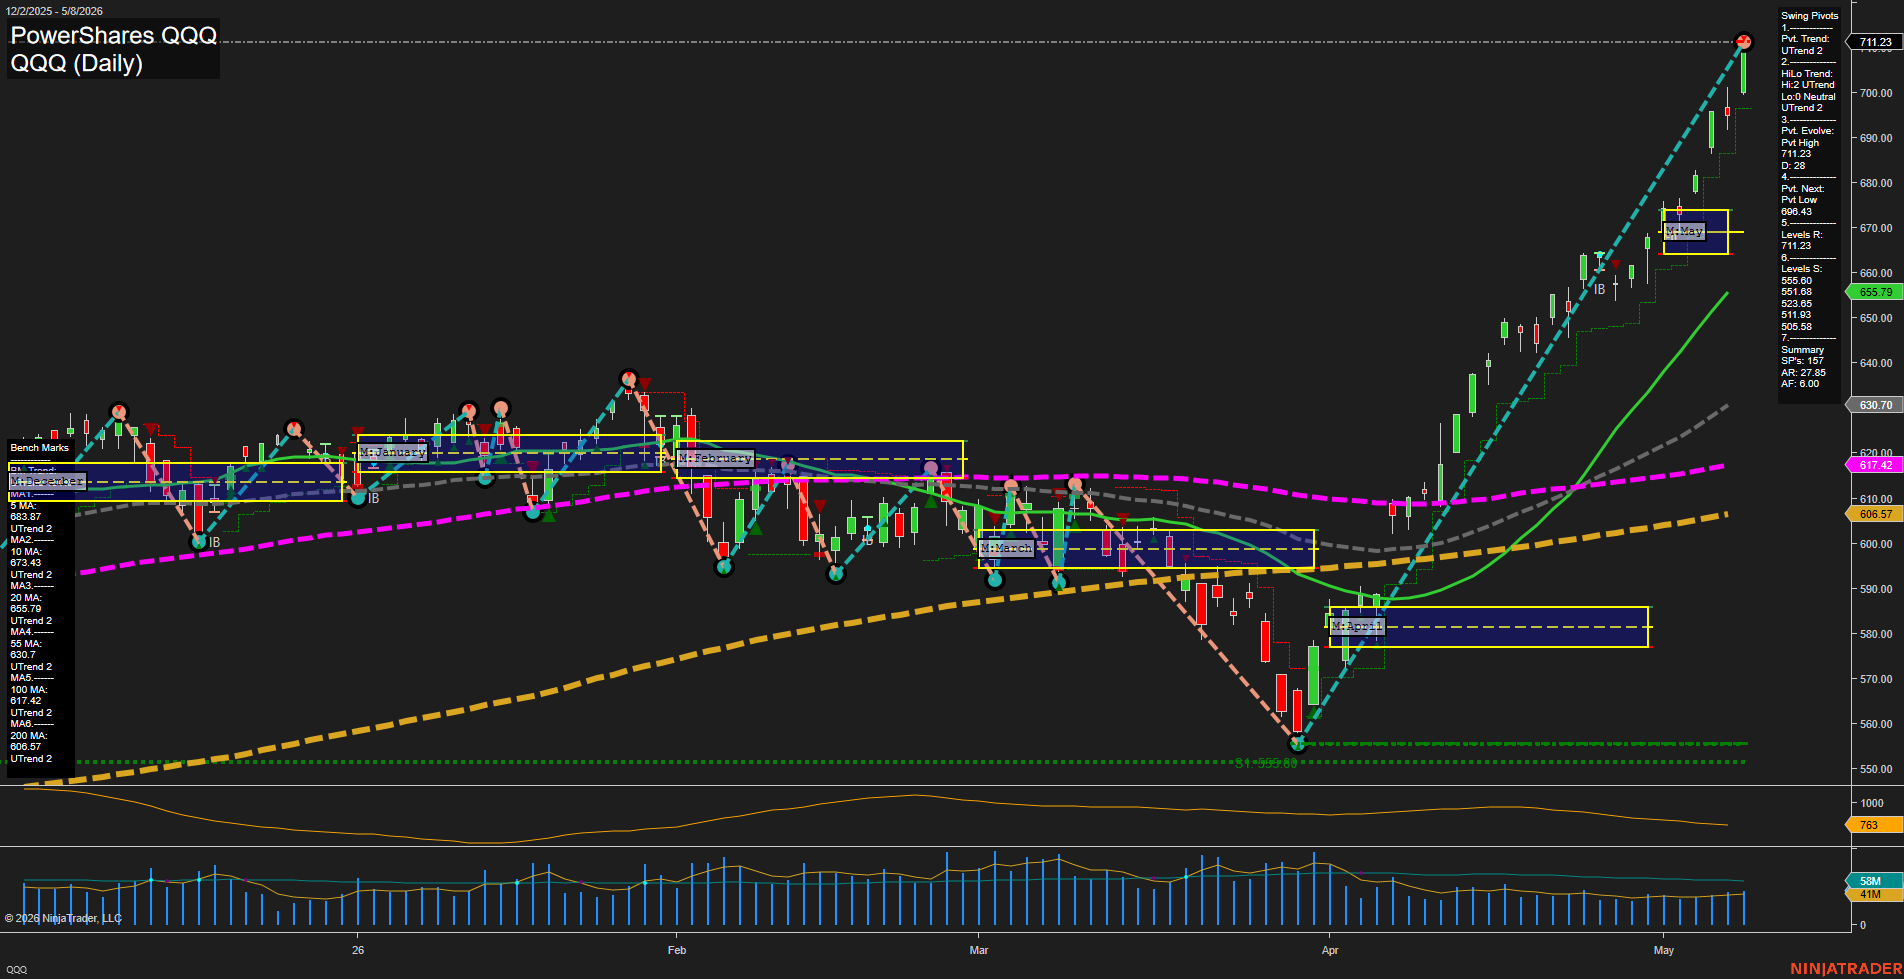Click the 12/2/2025 - 5/8/2026 date range
The image size is (1904, 979).
click(54, 11)
